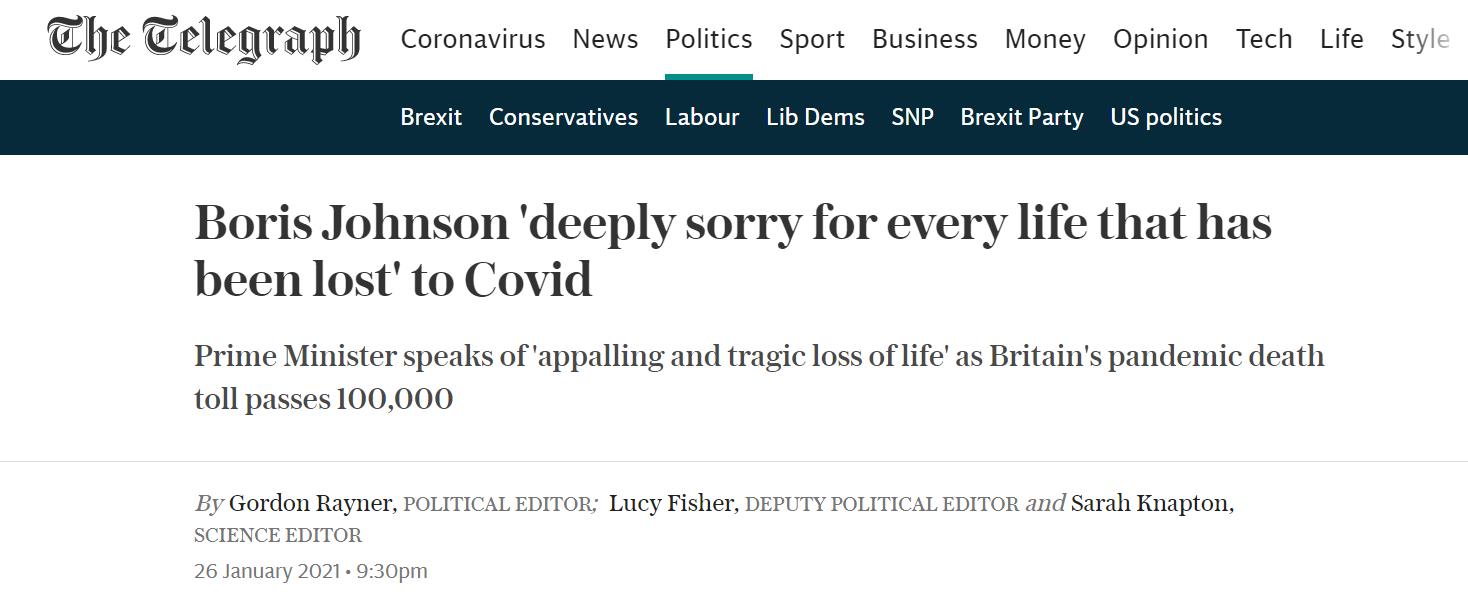Click The Telegraph logo
The height and width of the screenshot is (603, 1468).
(x=203, y=40)
